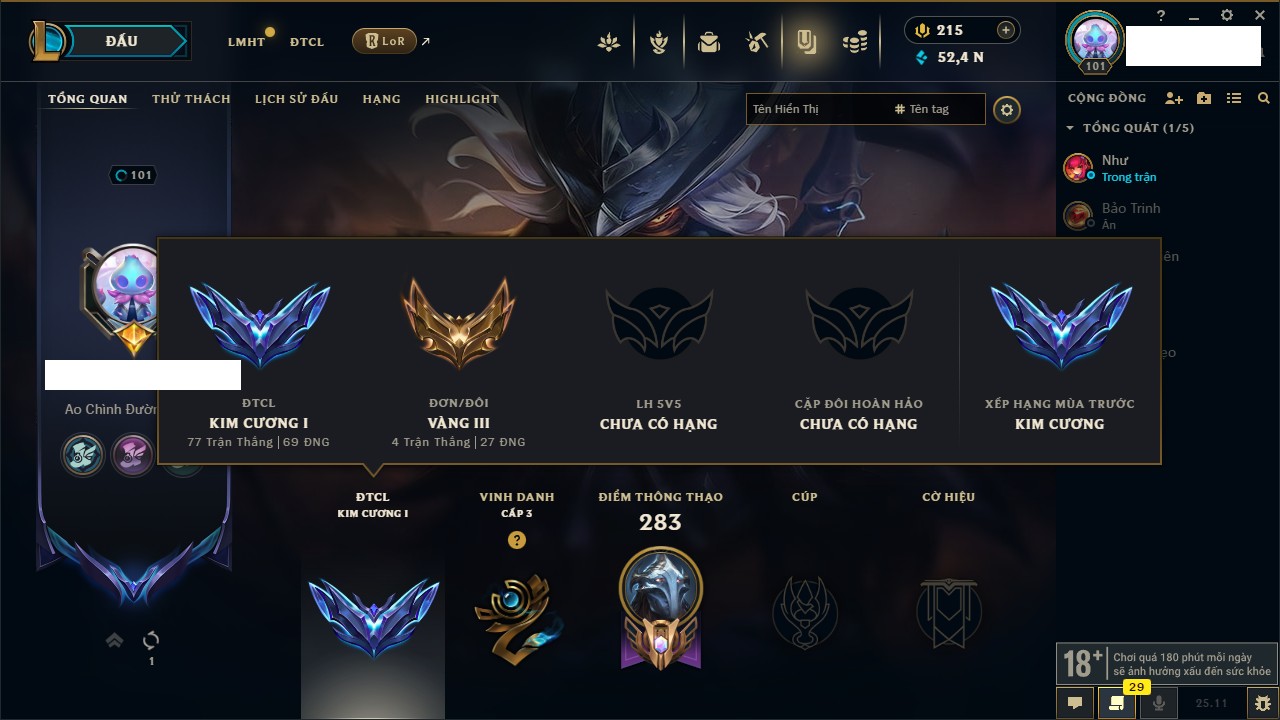Open the highlighted Profile banner icon
Image resolution: width=1280 pixels, height=720 pixels.
coord(806,42)
